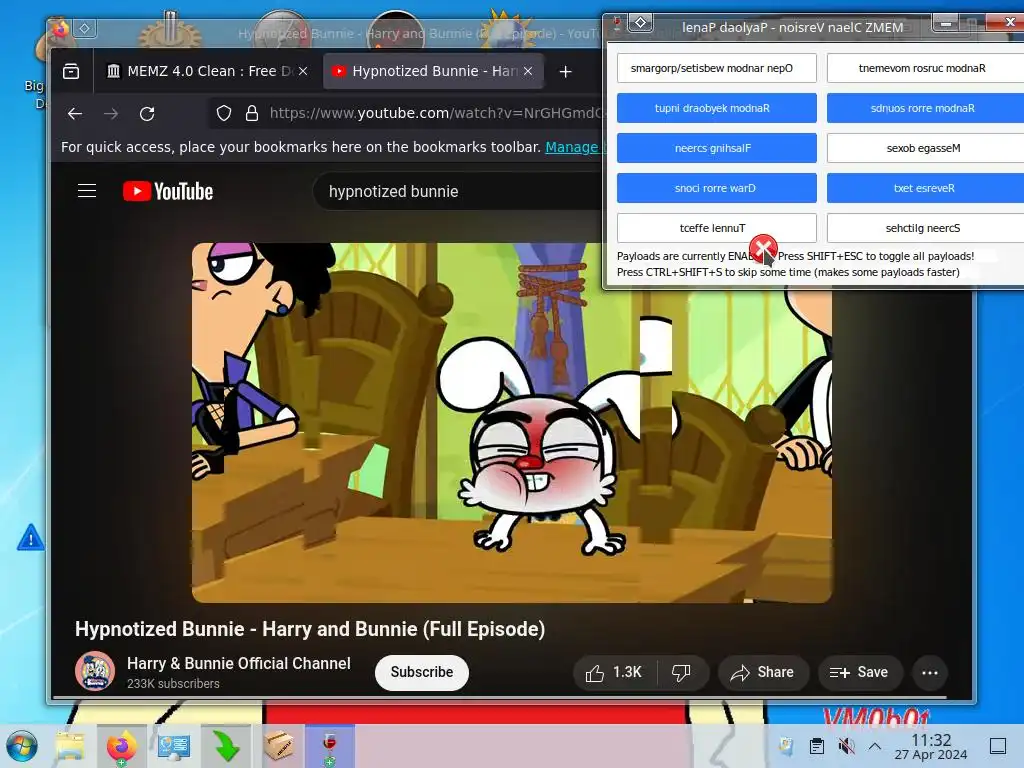Open the bookmarks Manage link
Image resolution: width=1024 pixels, height=768 pixels.
(571, 147)
